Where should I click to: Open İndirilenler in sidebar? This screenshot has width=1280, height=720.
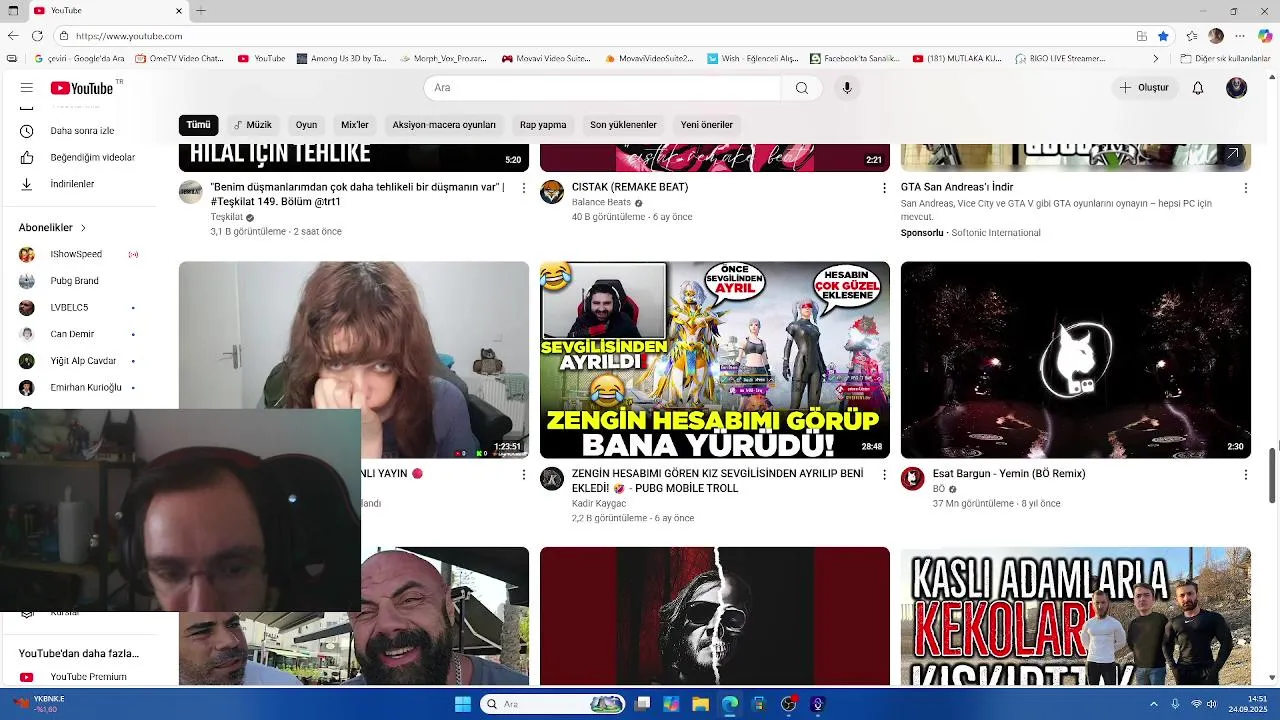click(x=80, y=184)
